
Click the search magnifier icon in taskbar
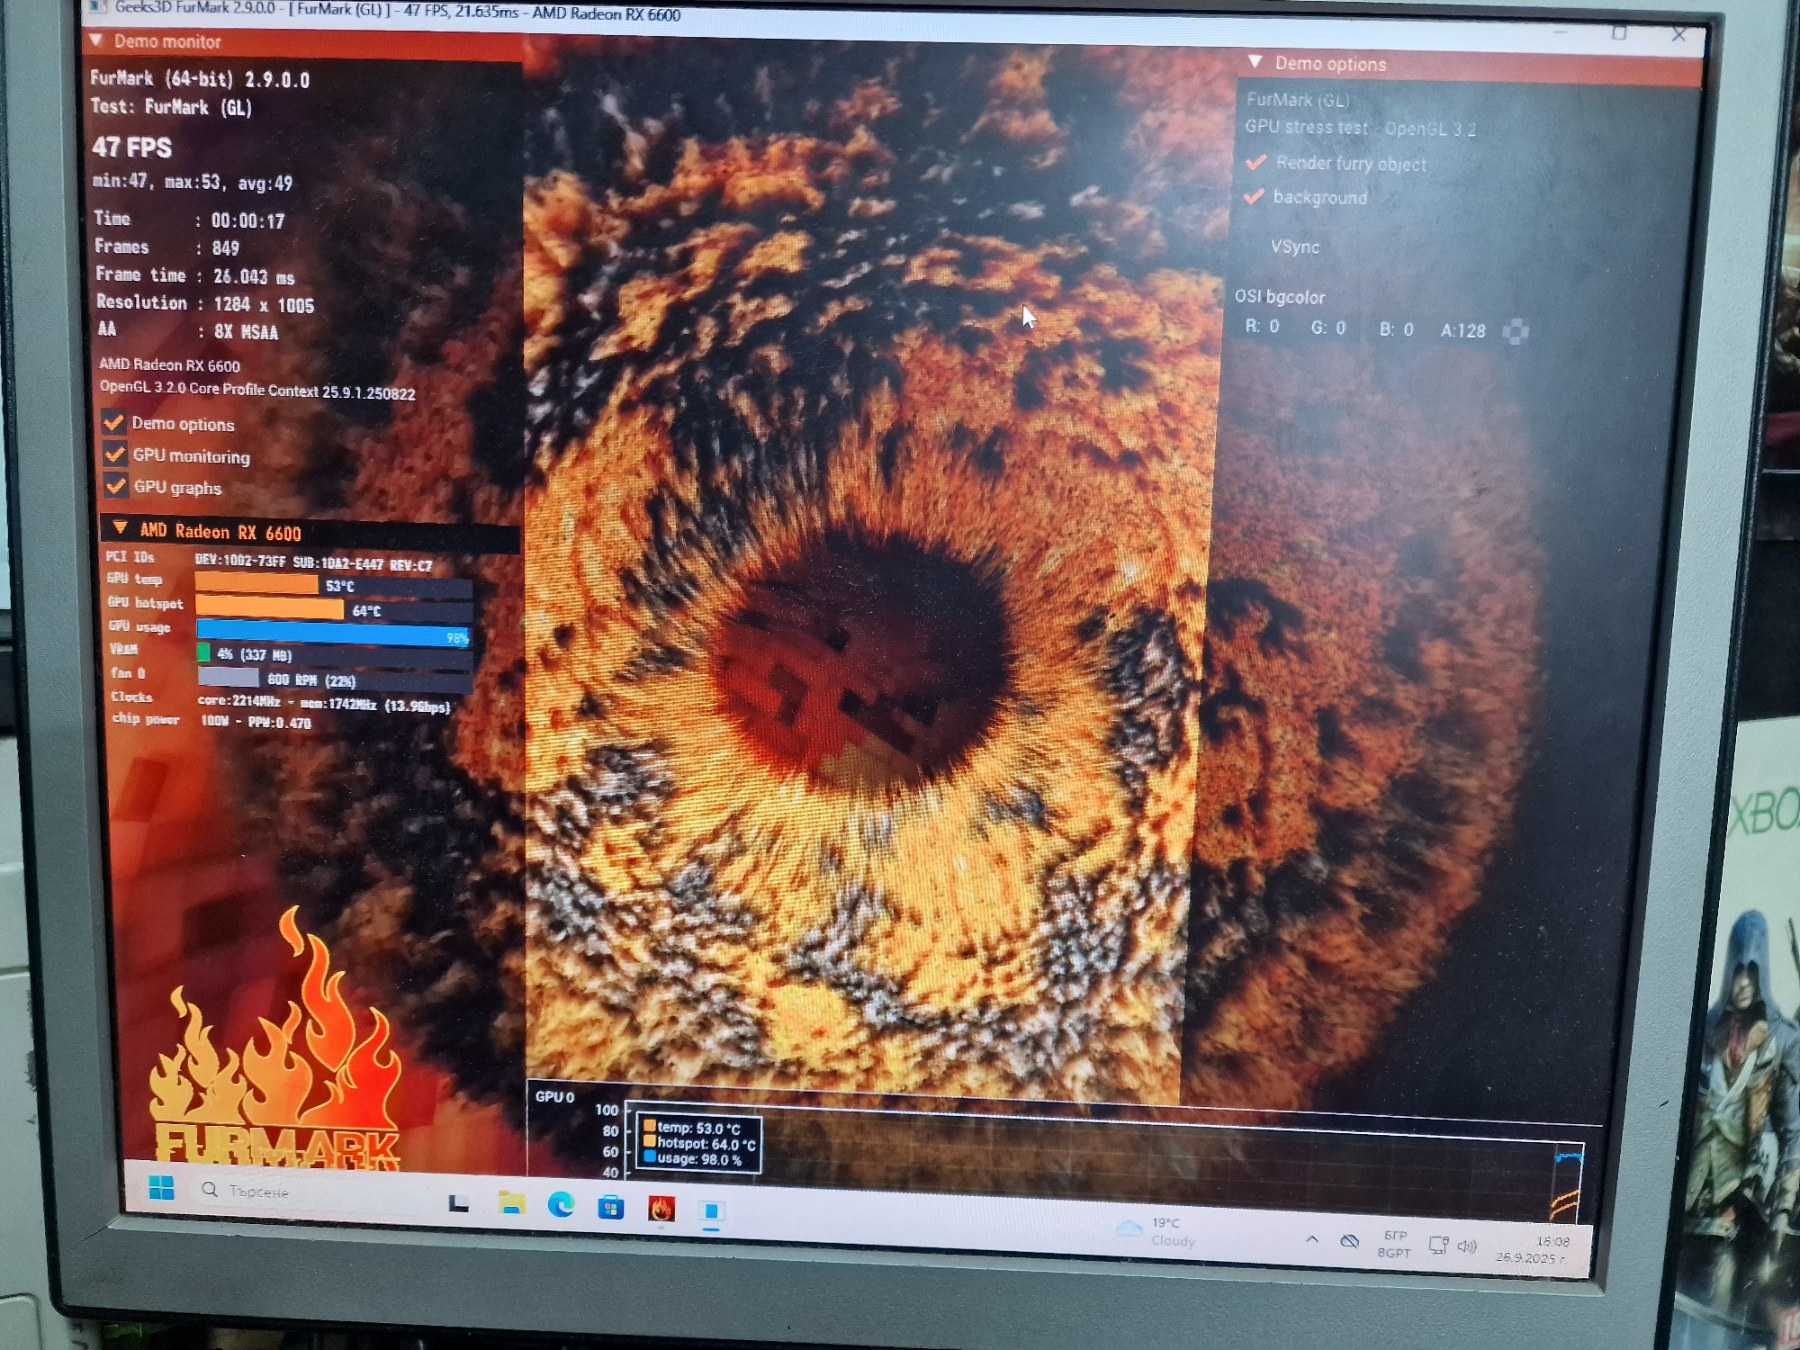tap(209, 1189)
